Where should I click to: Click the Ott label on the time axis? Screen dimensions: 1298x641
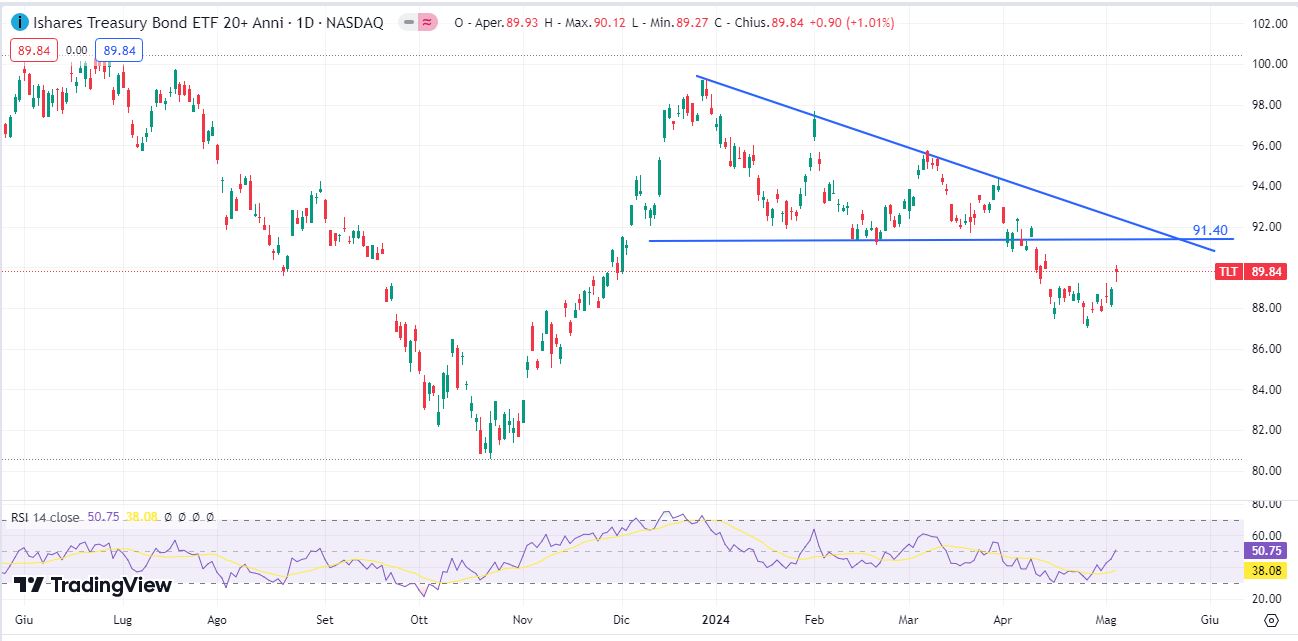pyautogui.click(x=419, y=620)
